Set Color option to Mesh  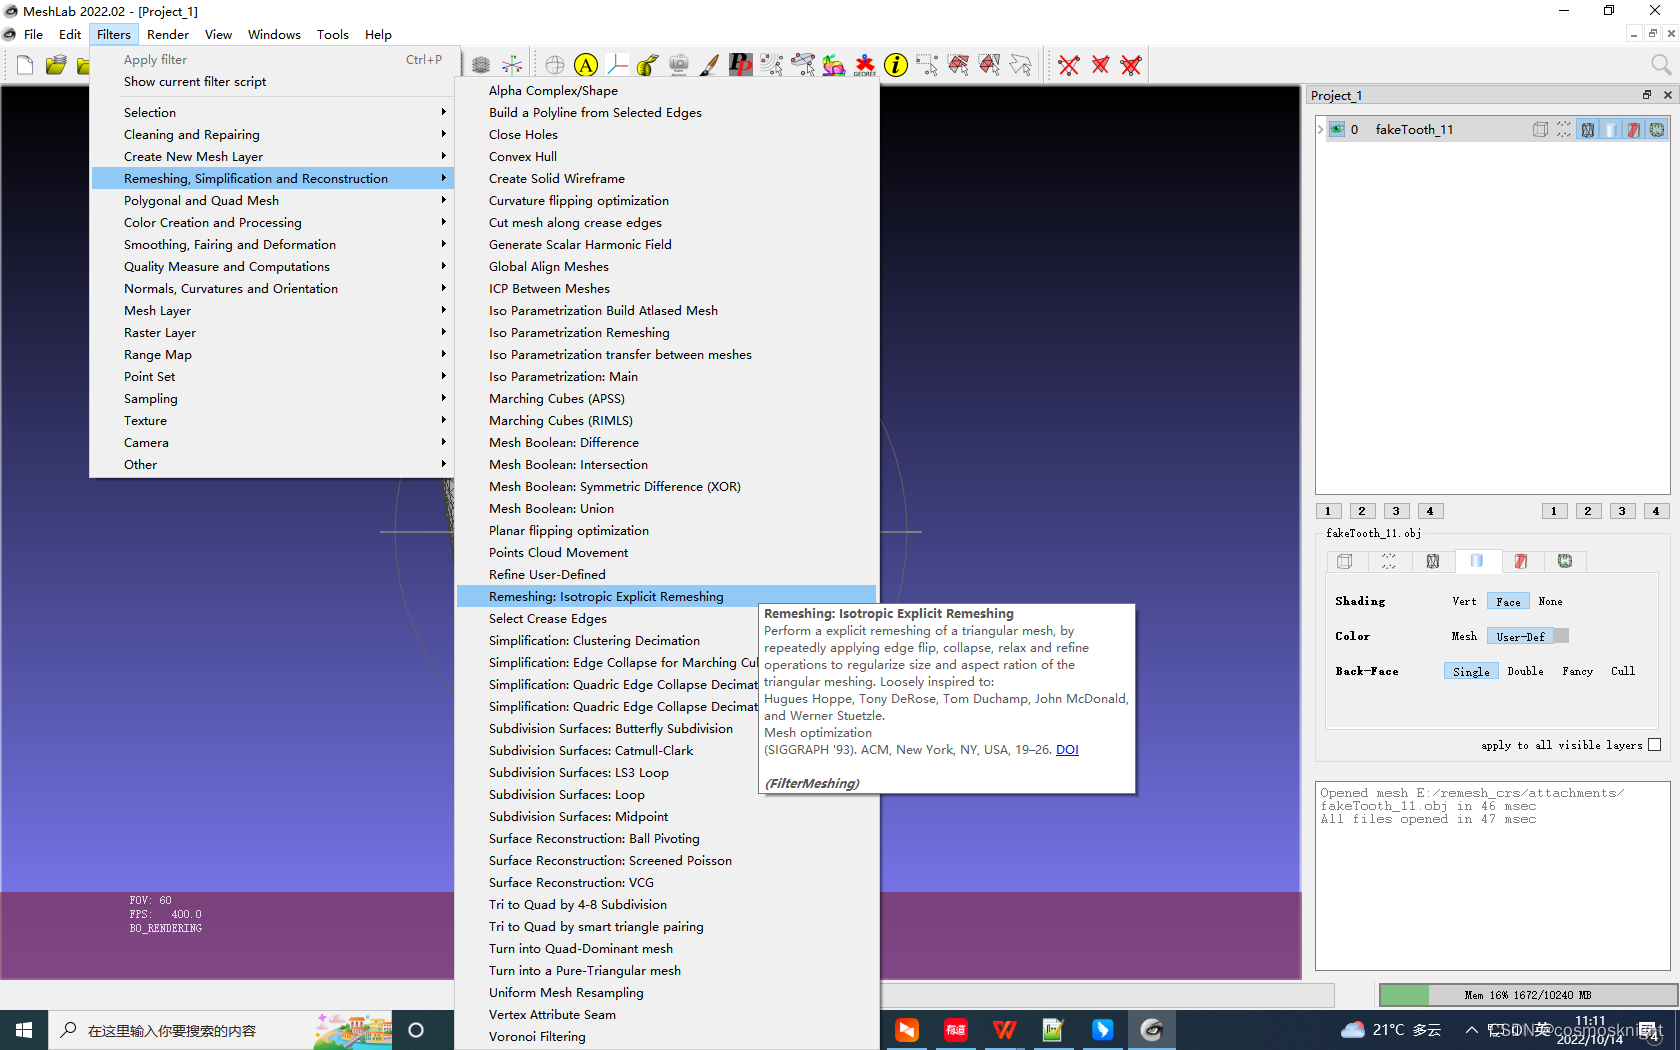pyautogui.click(x=1464, y=636)
